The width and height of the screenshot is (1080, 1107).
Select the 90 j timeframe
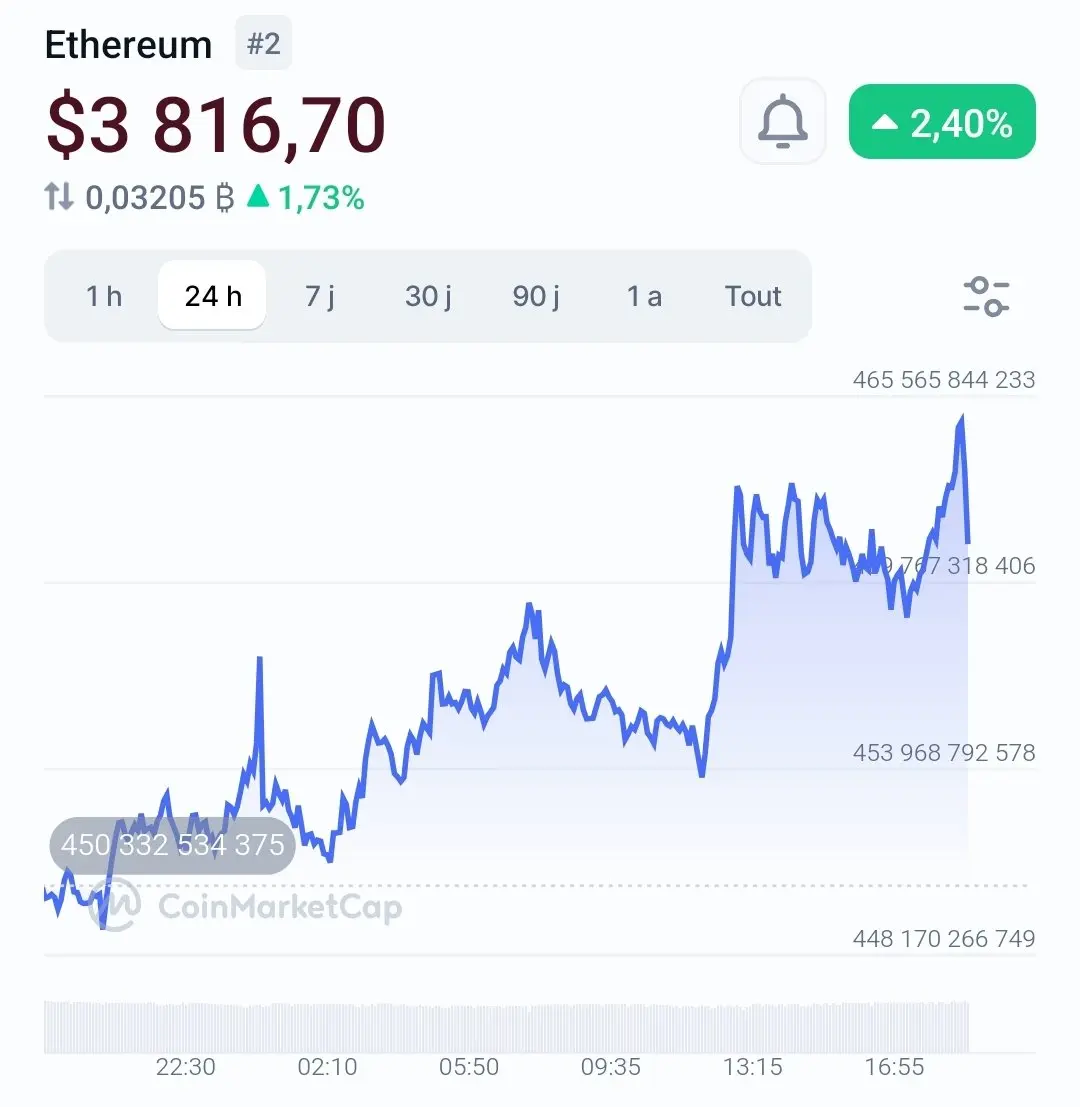(x=536, y=296)
